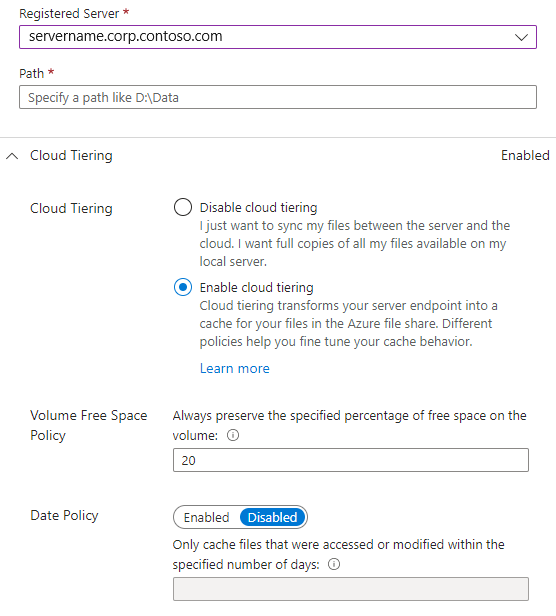Screen dimensions: 556x616
Task: Click the date policy days input field
Action: pyautogui.click(x=351, y=589)
